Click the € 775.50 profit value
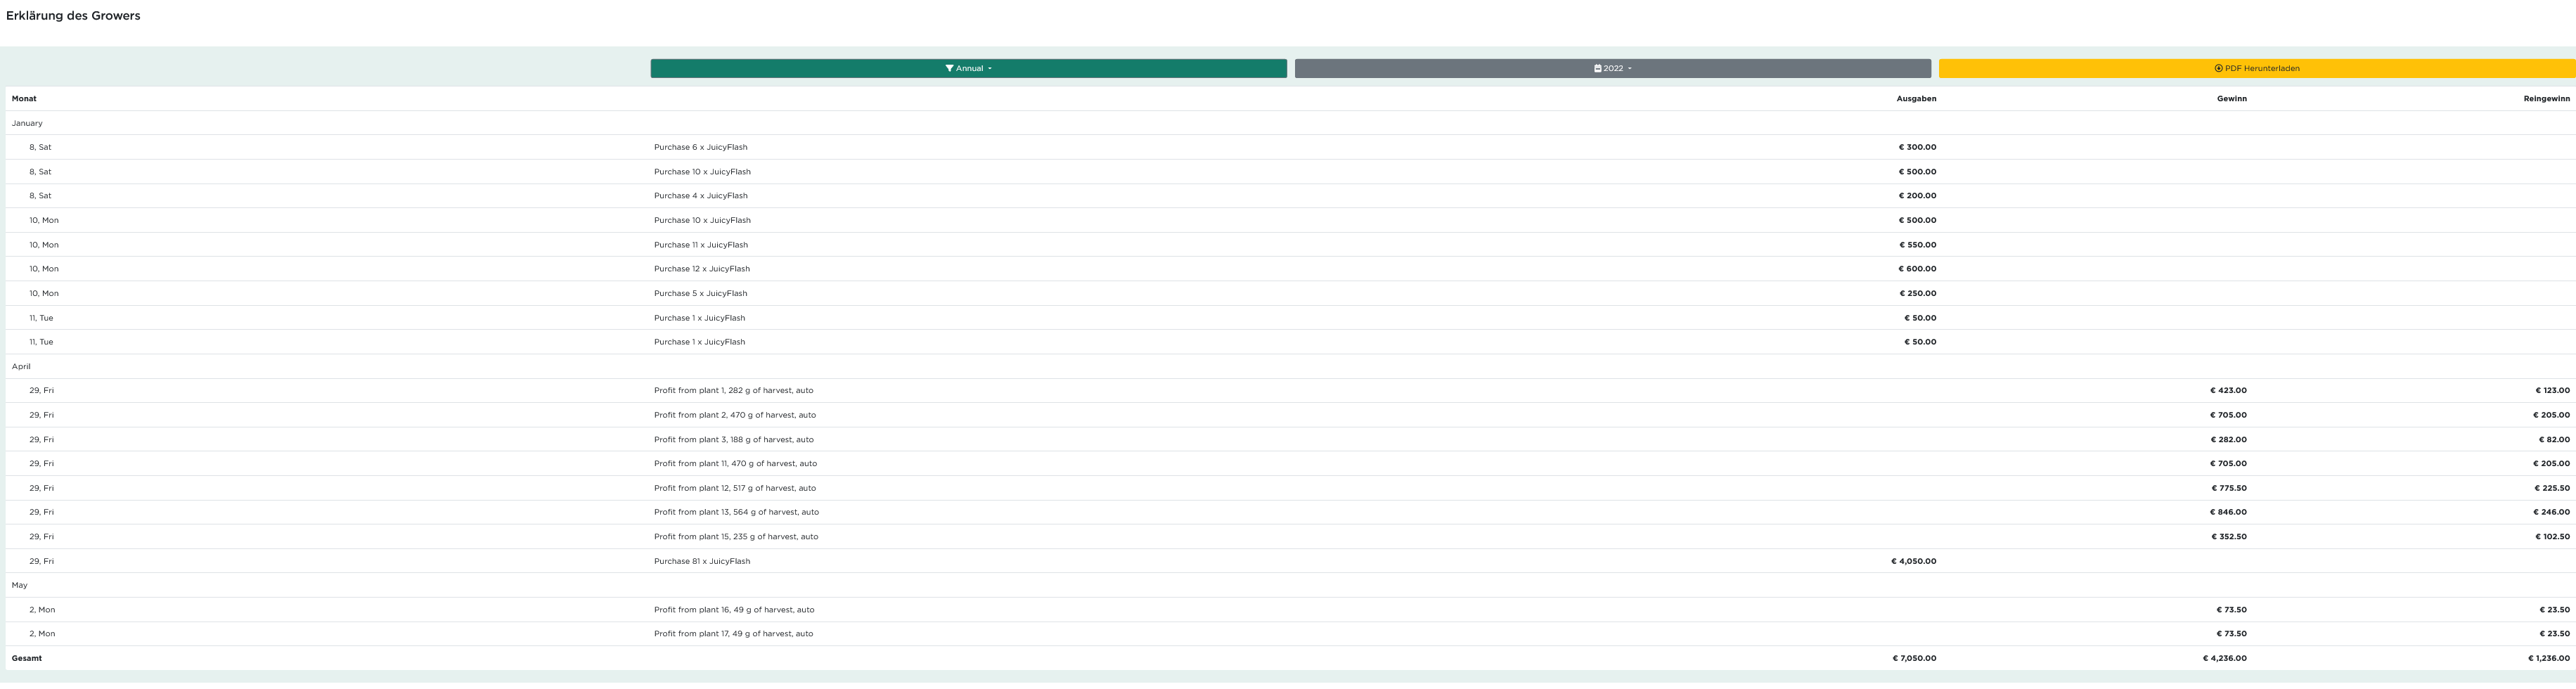This screenshot has height=689, width=2576. coord(2228,489)
